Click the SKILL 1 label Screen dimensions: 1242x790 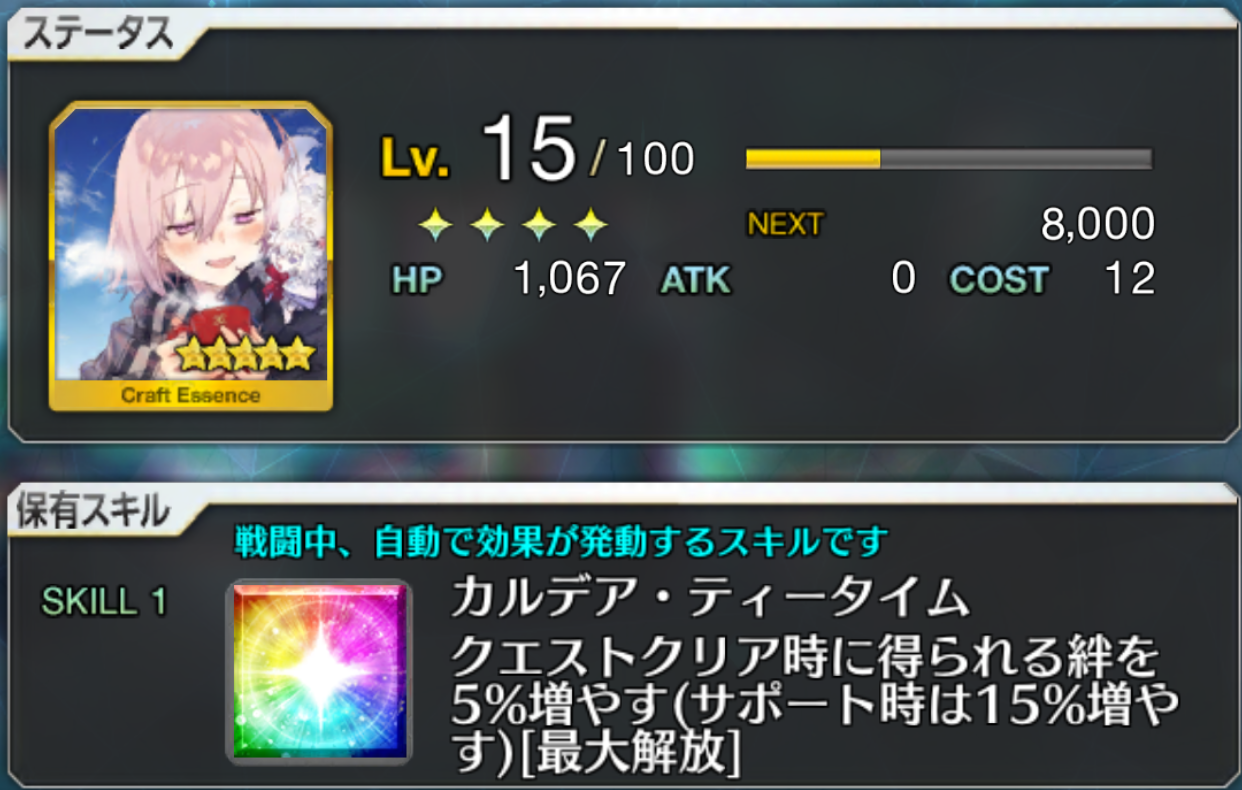tap(104, 601)
